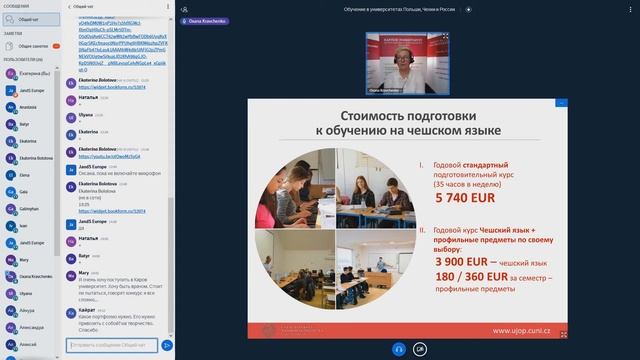Click the message 'Оксана, пока не включайте микрофон'
Image resolution: width=640 pixels, height=360 pixels.
pyautogui.click(x=120, y=173)
